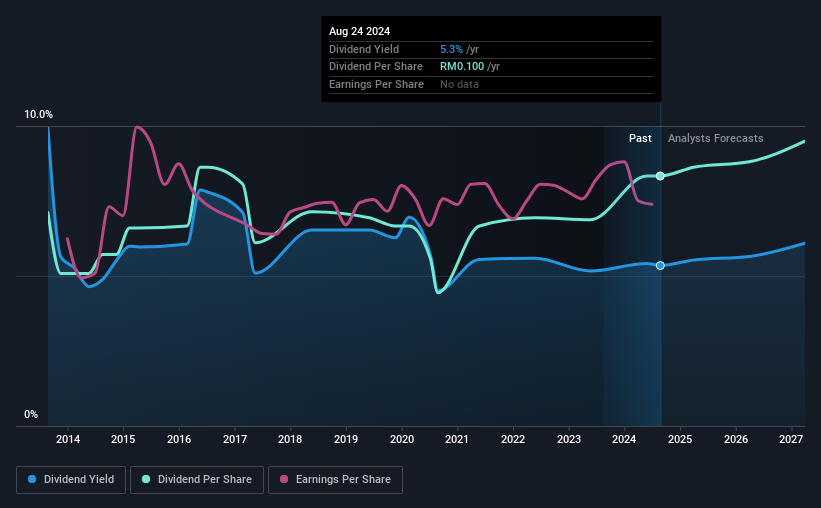
Task: Click the 2027 x-axis label
Action: point(791,439)
